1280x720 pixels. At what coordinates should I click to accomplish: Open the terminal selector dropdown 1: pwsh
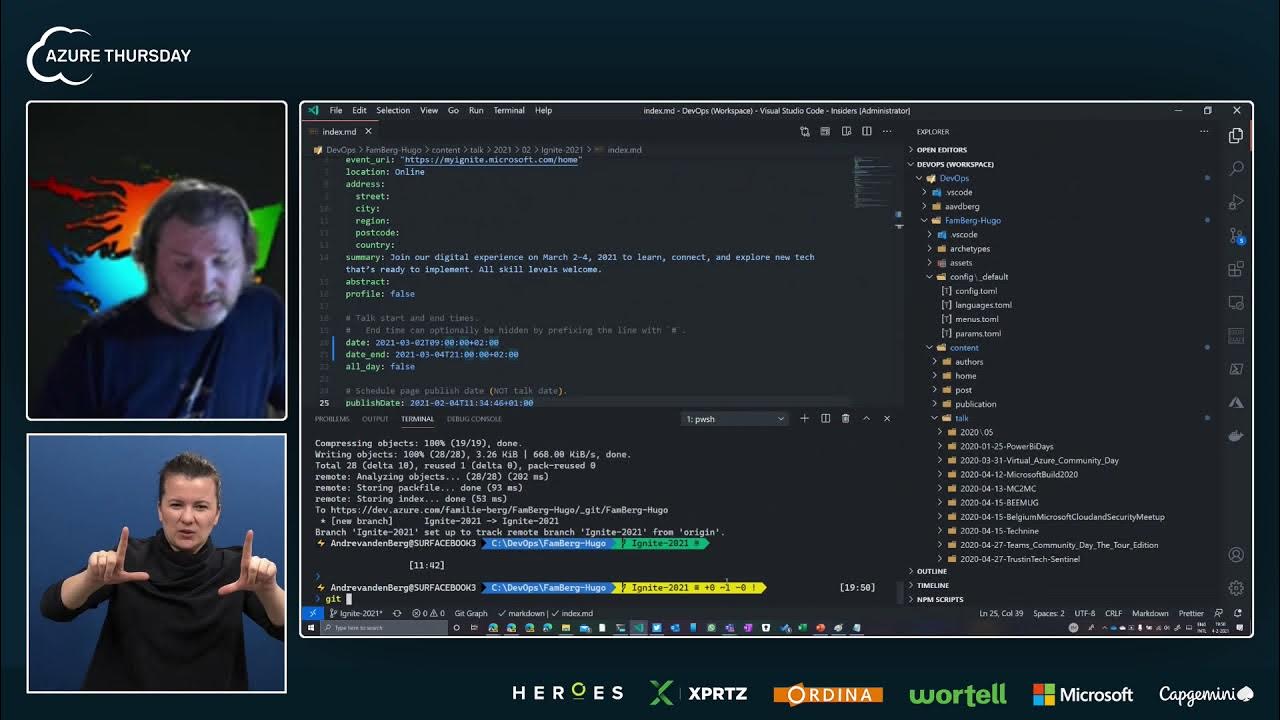point(735,419)
